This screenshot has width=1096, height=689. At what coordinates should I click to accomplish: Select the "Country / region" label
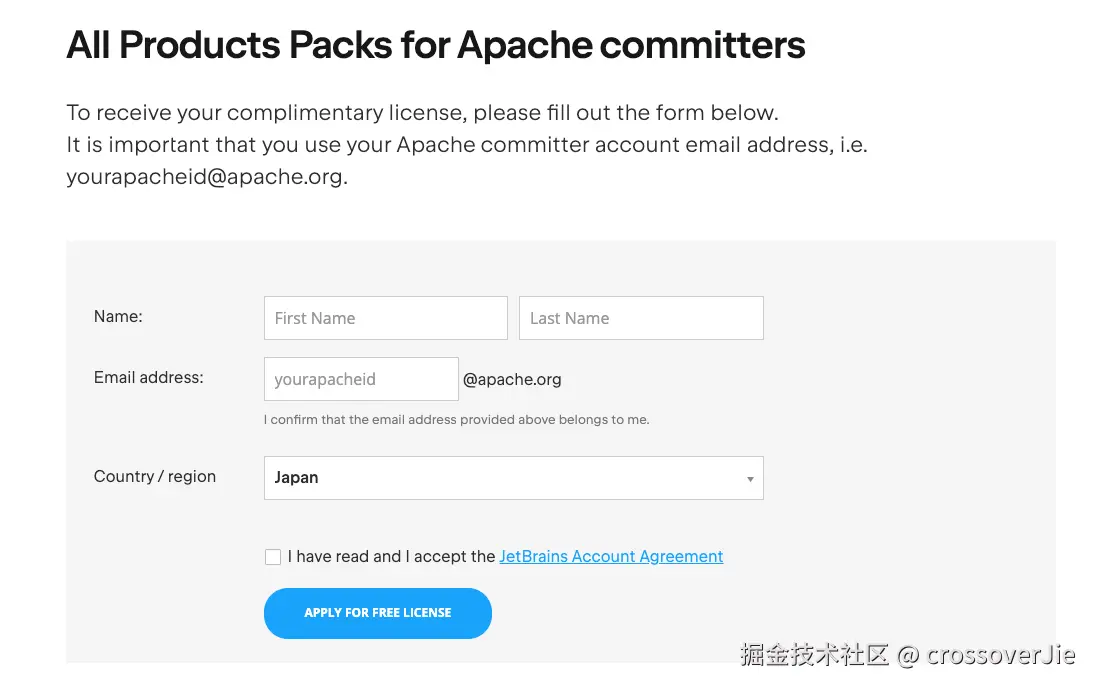(x=154, y=476)
